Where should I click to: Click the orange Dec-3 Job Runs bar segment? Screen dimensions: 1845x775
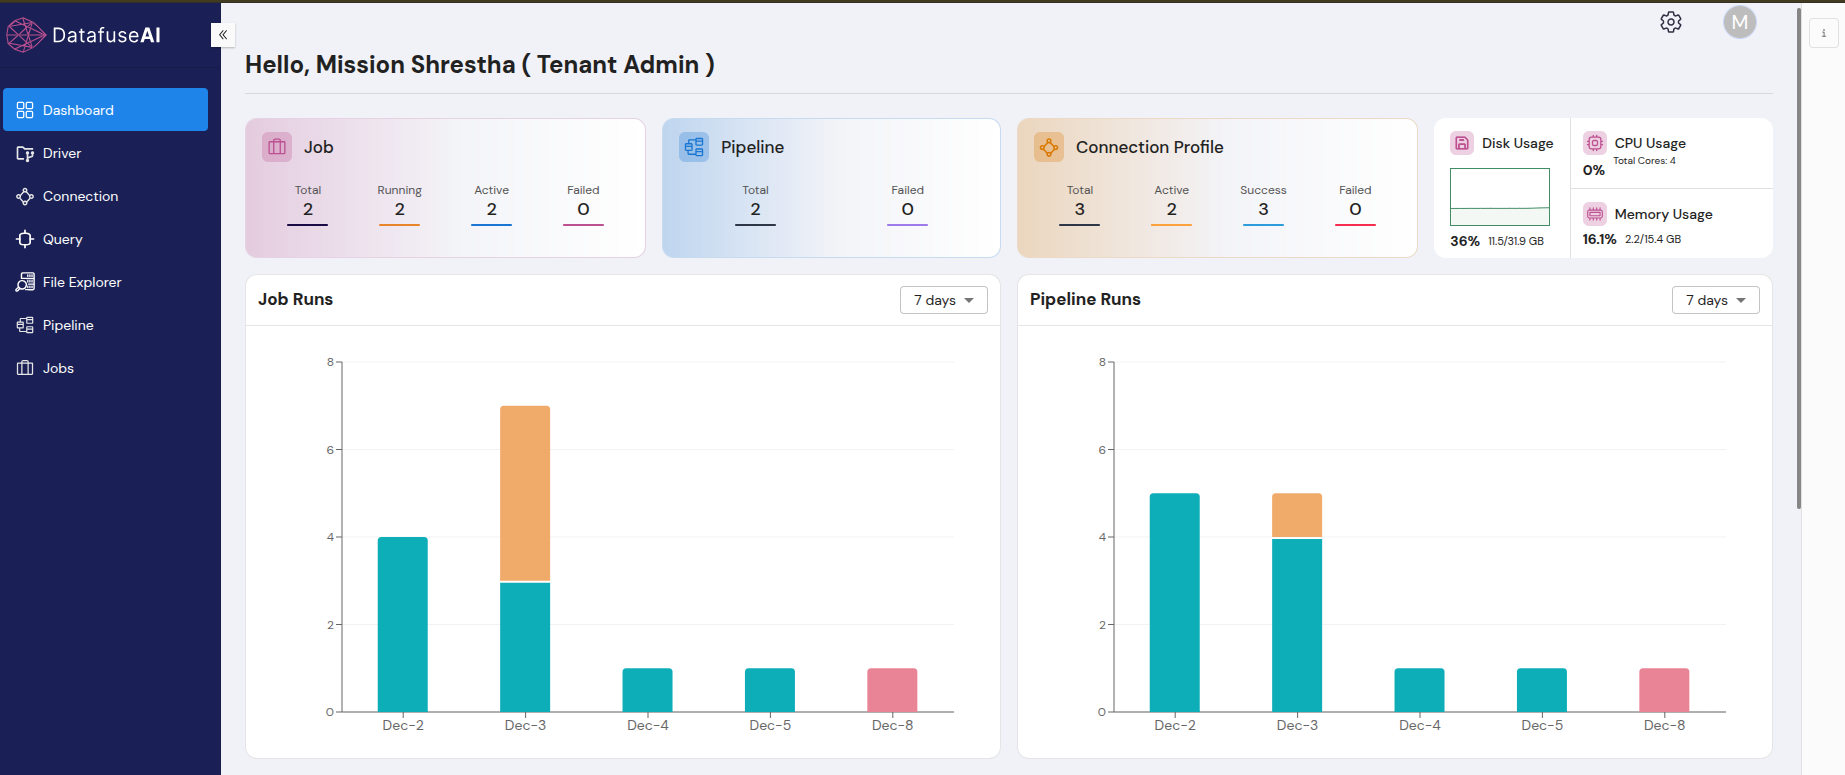point(525,492)
